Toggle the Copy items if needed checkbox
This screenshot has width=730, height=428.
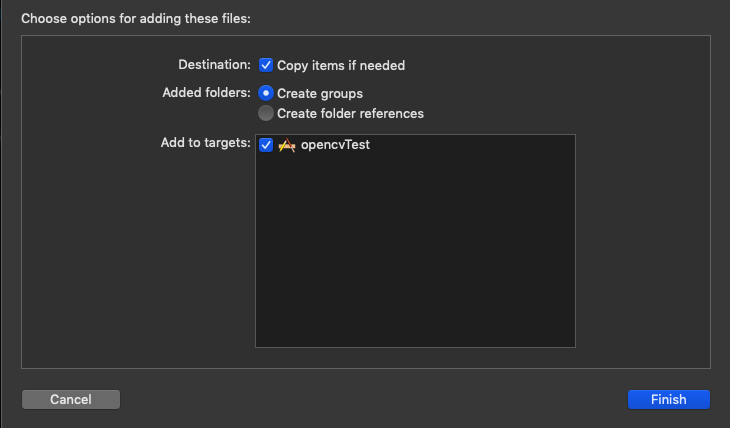coord(266,65)
